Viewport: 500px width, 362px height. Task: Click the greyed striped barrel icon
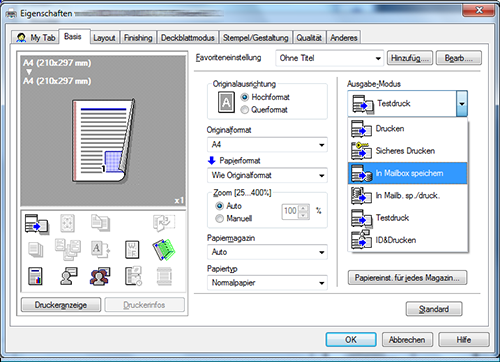pos(164,276)
